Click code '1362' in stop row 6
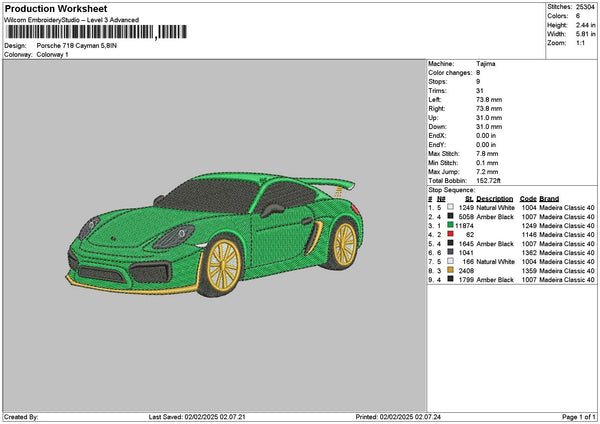Image resolution: width=600 pixels, height=424 pixels. pyautogui.click(x=529, y=253)
